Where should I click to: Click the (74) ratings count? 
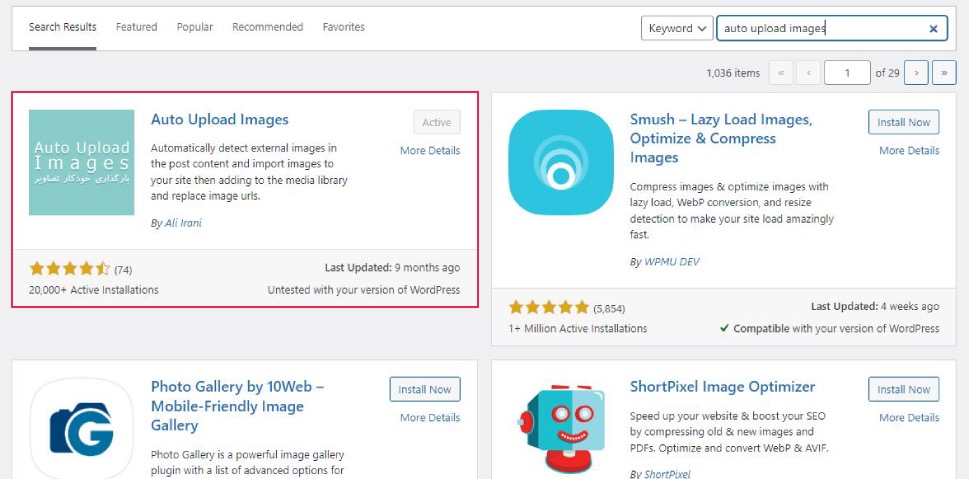(x=123, y=269)
